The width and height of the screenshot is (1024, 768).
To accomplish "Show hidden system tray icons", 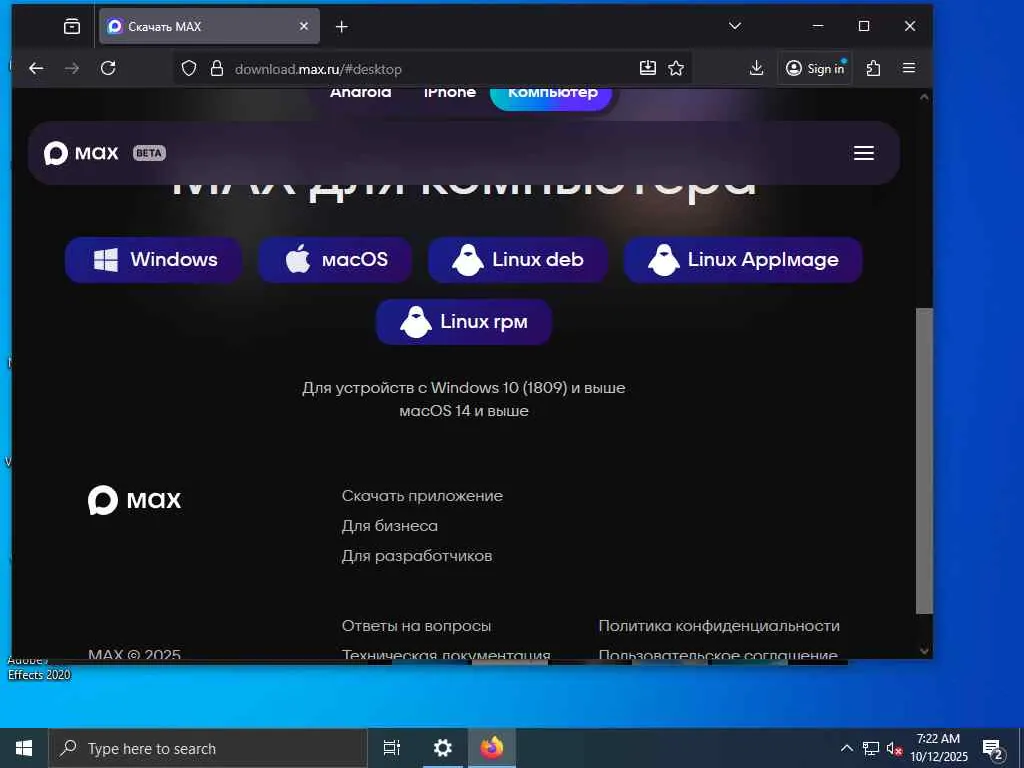I will (x=846, y=748).
